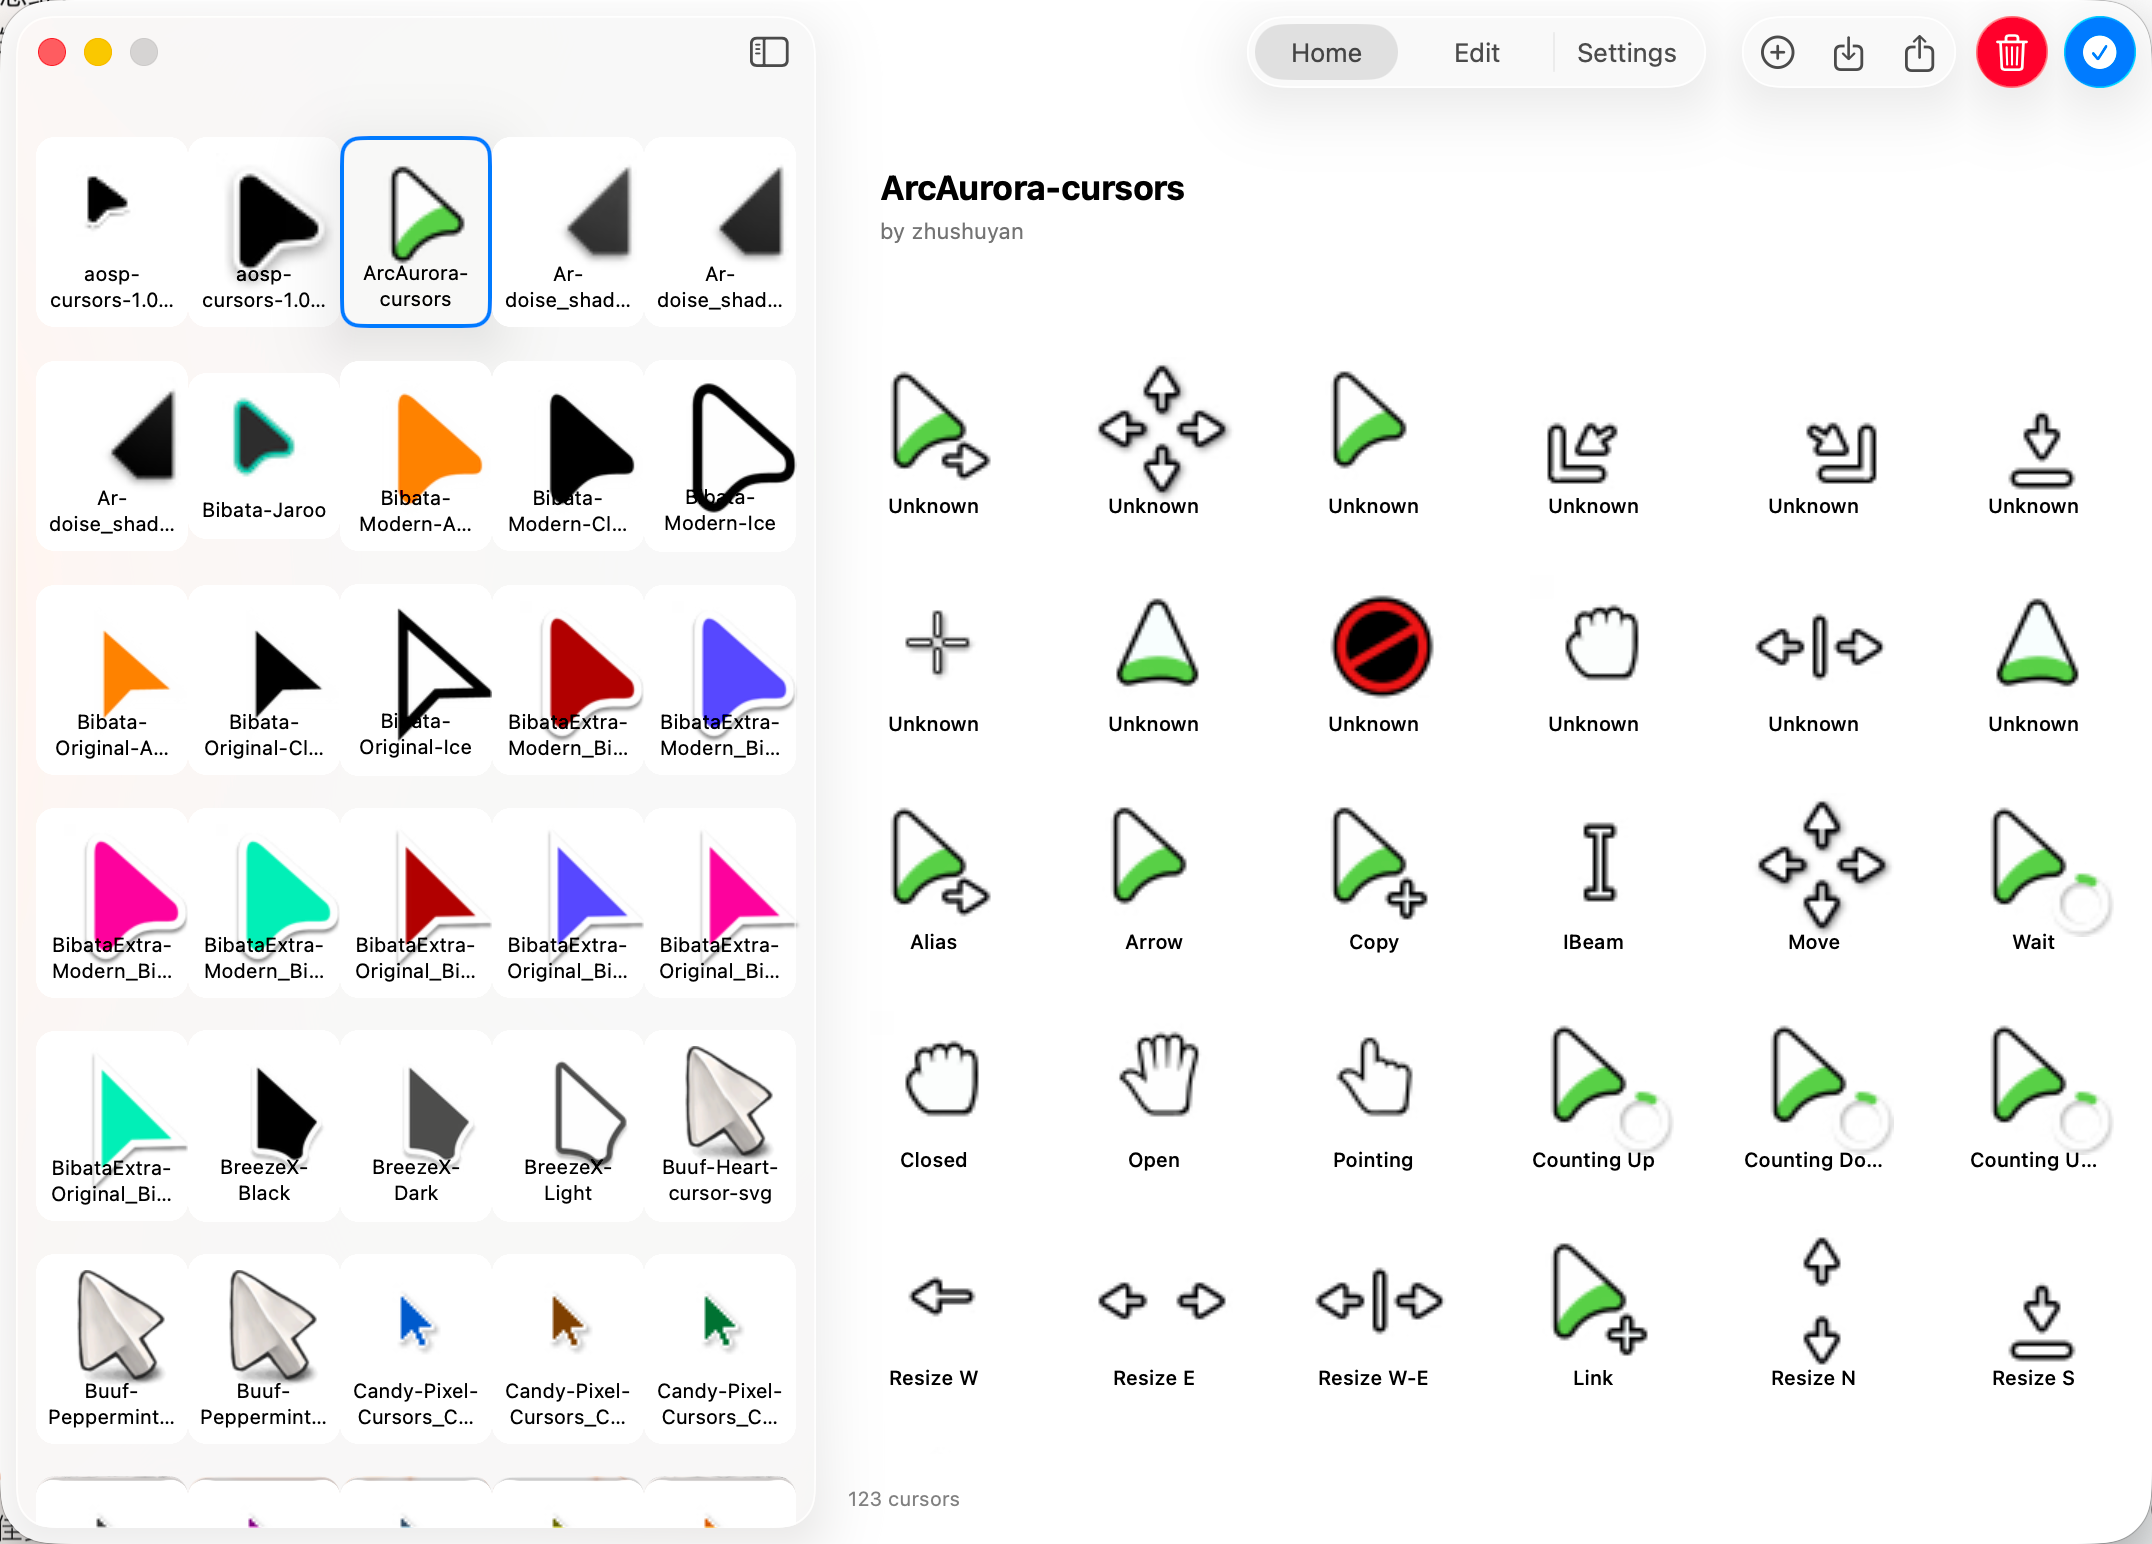Viewport: 2152px width, 1544px height.
Task: Select the Resize W cursor
Action: (940, 1297)
